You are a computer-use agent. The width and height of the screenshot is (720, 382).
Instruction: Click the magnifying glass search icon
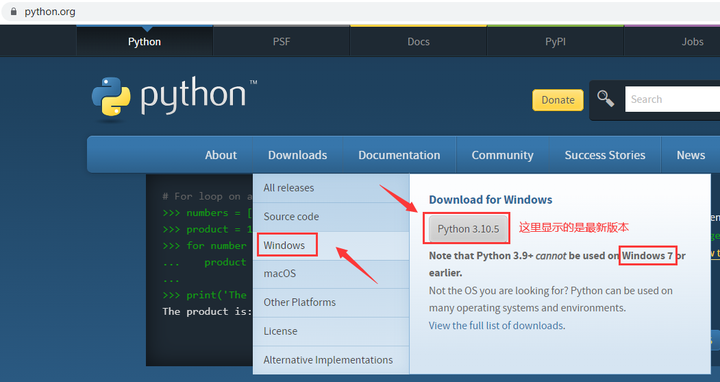[605, 98]
